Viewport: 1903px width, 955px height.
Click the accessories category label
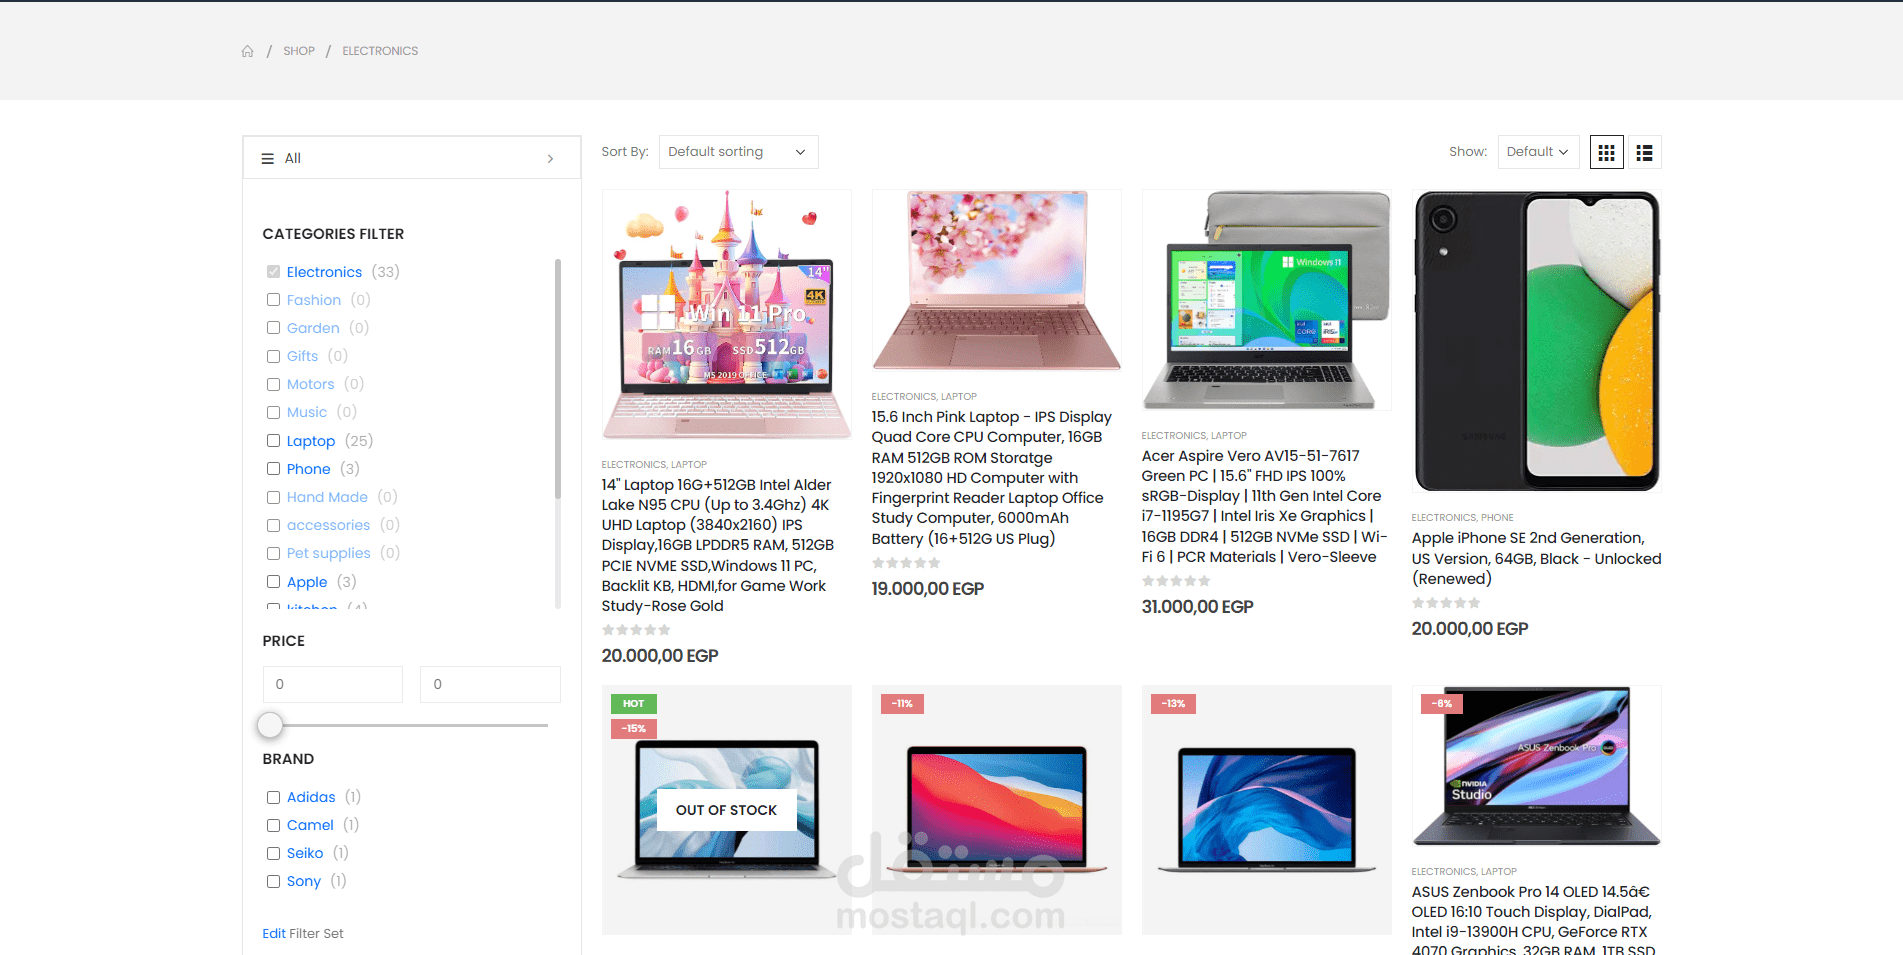tap(328, 525)
